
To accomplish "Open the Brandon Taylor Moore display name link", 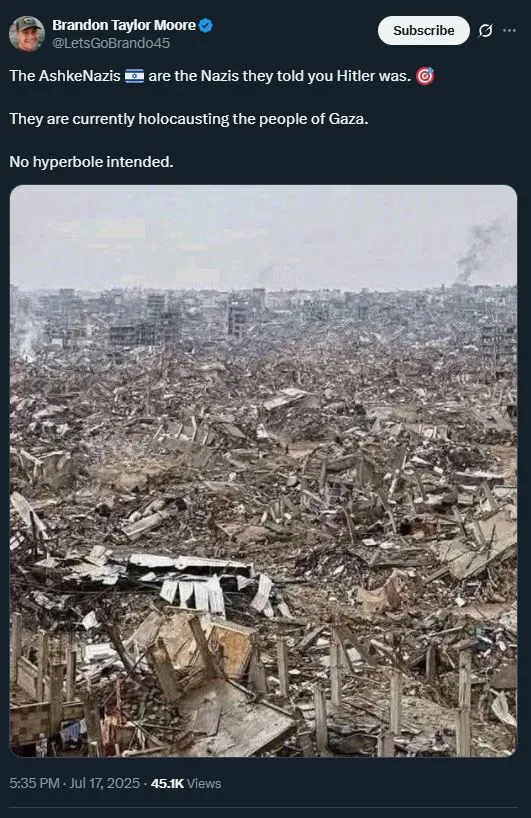I will 124,25.
